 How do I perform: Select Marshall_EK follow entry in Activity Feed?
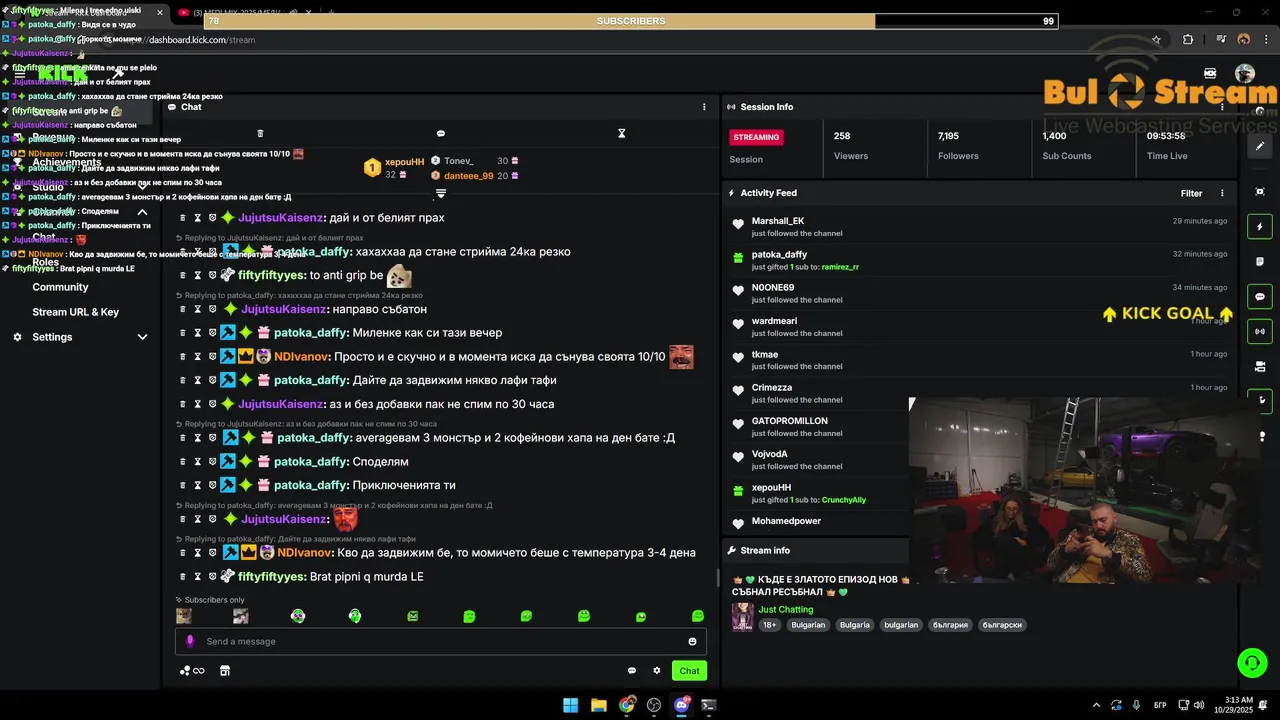click(980, 226)
